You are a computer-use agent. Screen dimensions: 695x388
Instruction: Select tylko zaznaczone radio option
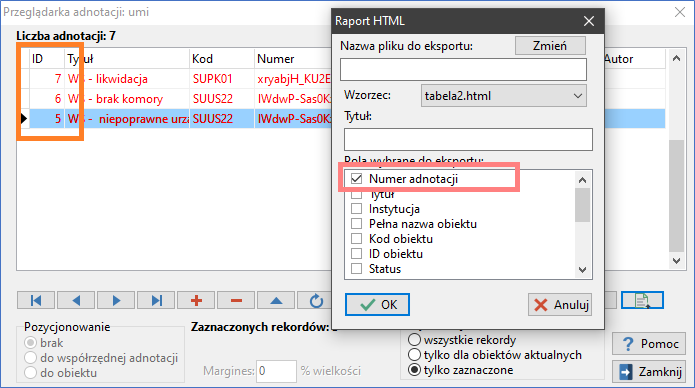tap(414, 370)
